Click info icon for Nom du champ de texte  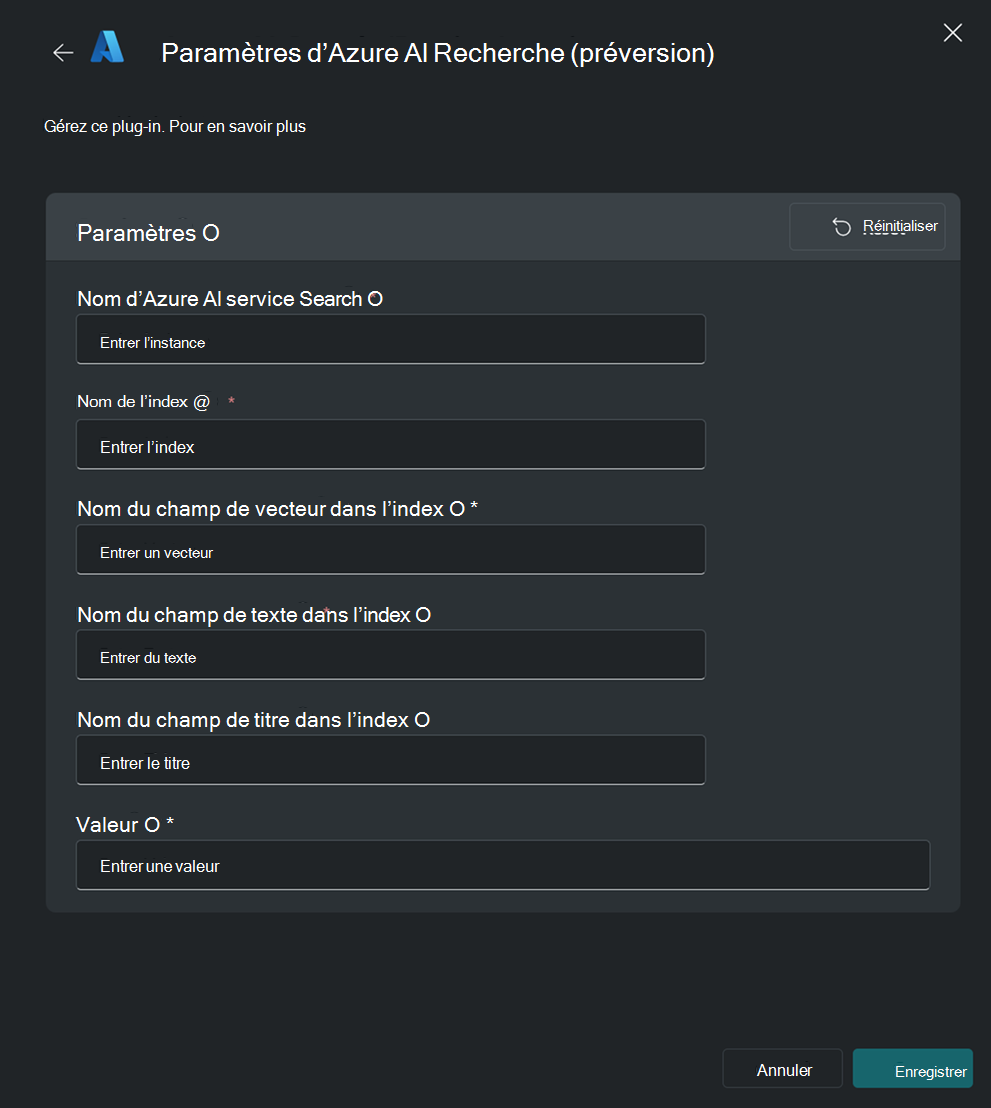click(x=422, y=615)
